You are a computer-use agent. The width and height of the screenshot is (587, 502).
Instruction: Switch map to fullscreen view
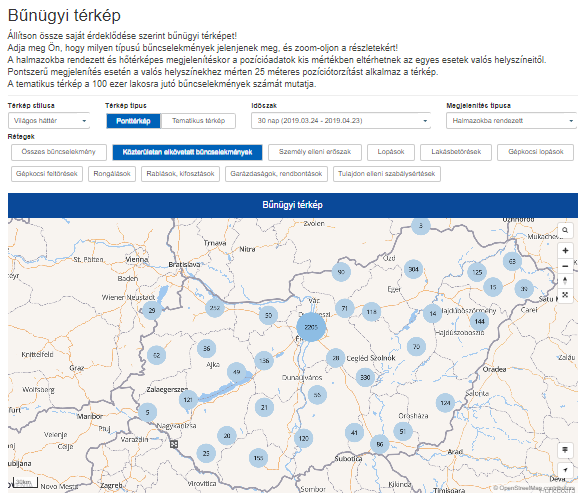tap(565, 295)
